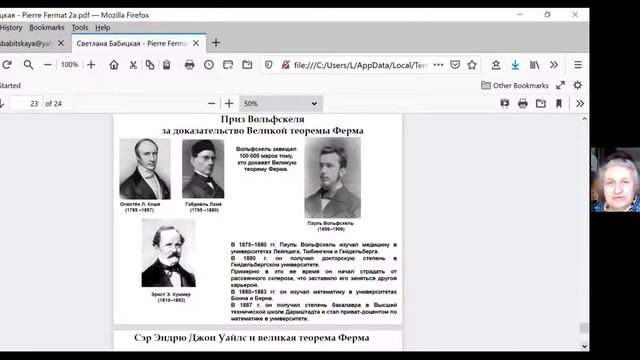Open the Firefox hamburger menu
Image resolution: width=640 pixels, height=360 pixels.
click(578, 65)
